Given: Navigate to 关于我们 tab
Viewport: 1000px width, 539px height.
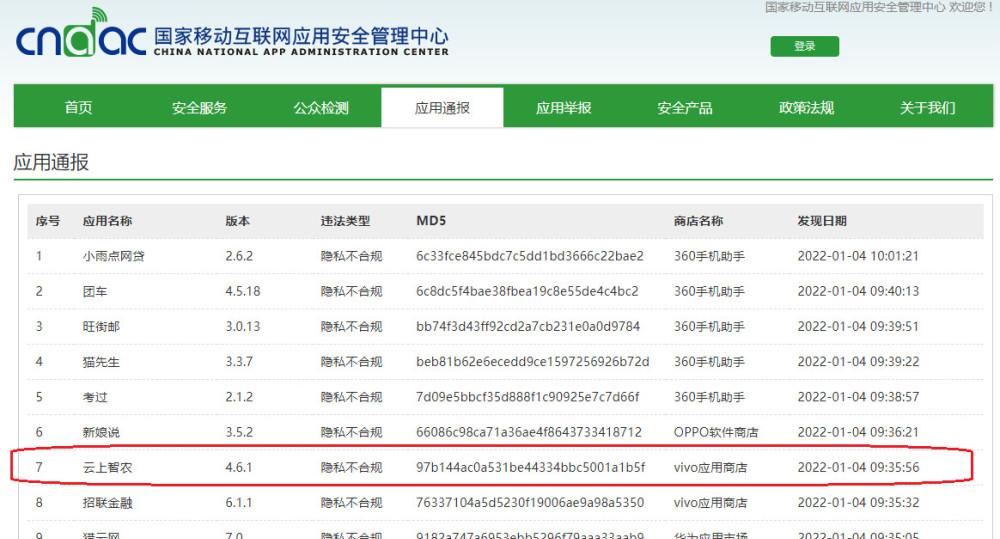Looking at the screenshot, I should [927, 107].
